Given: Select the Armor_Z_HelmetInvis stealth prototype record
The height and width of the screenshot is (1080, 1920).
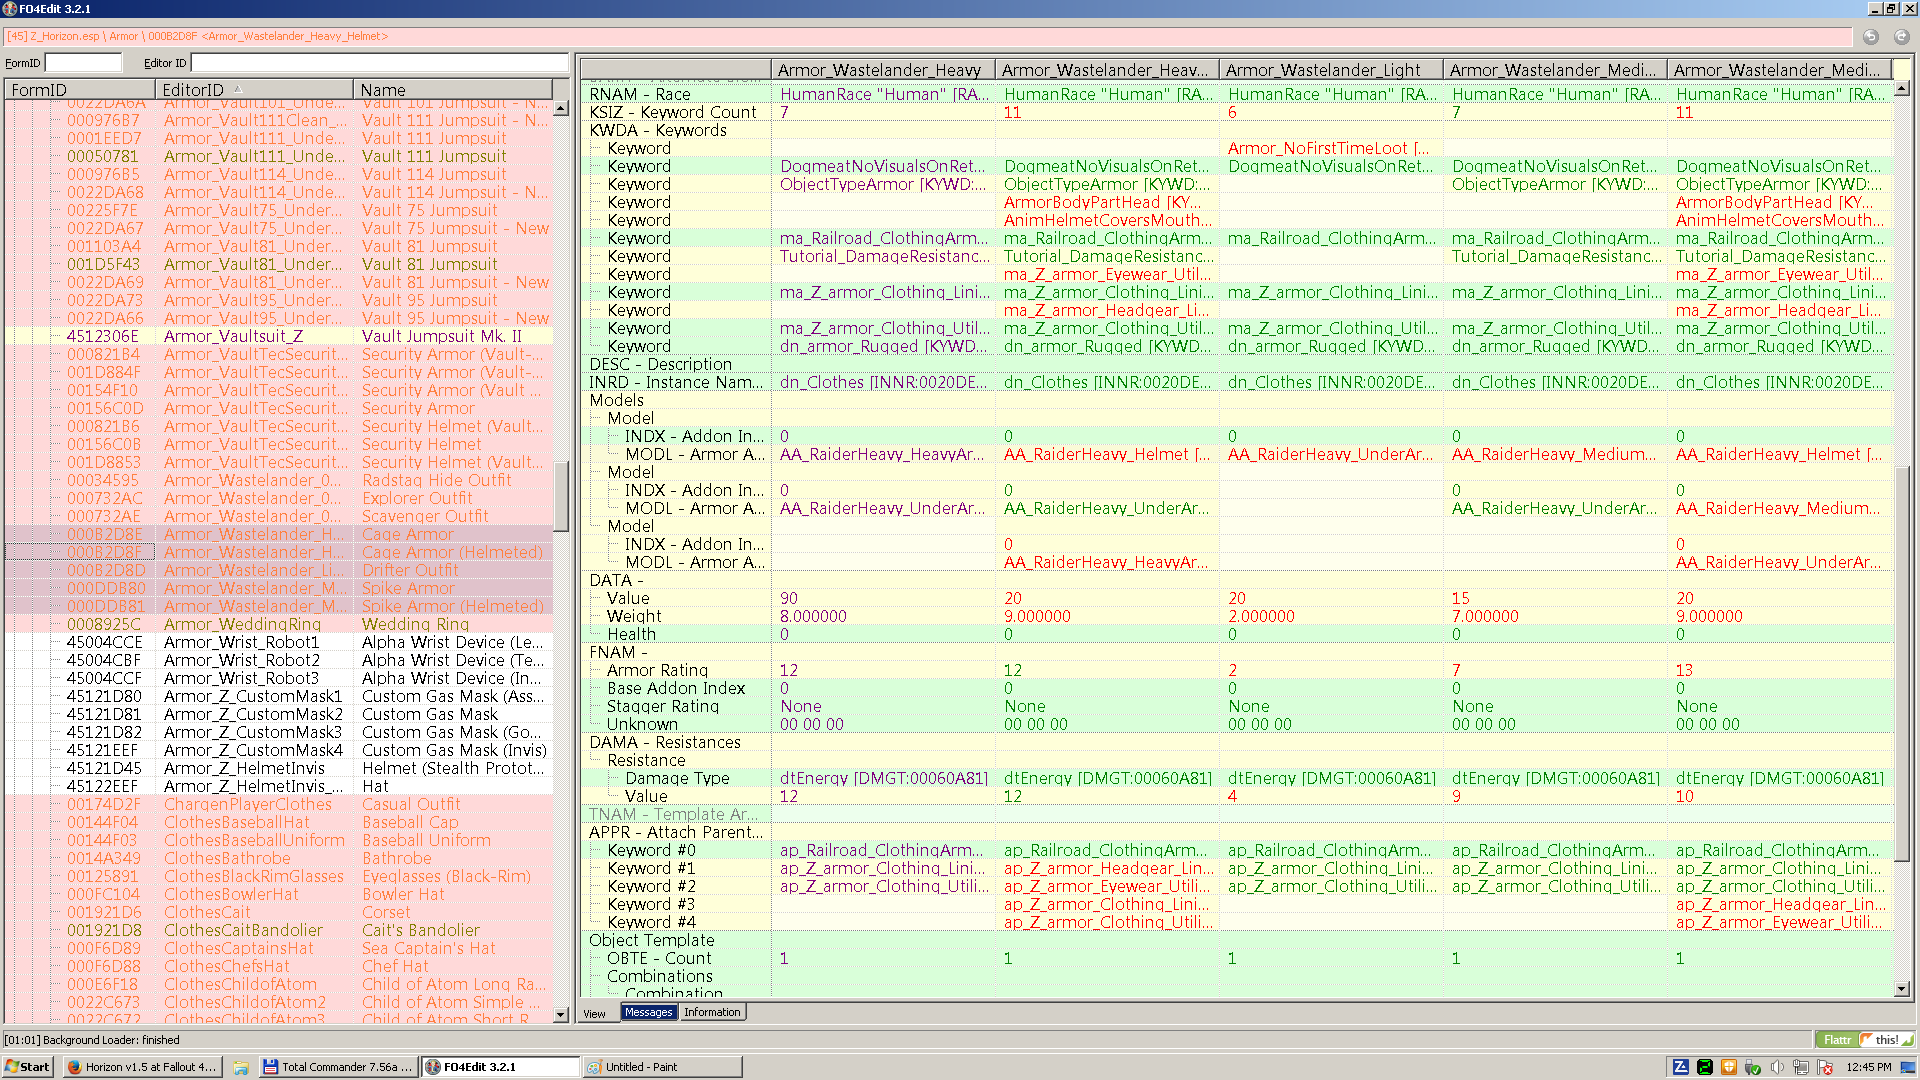Looking at the screenshot, I should click(x=280, y=768).
